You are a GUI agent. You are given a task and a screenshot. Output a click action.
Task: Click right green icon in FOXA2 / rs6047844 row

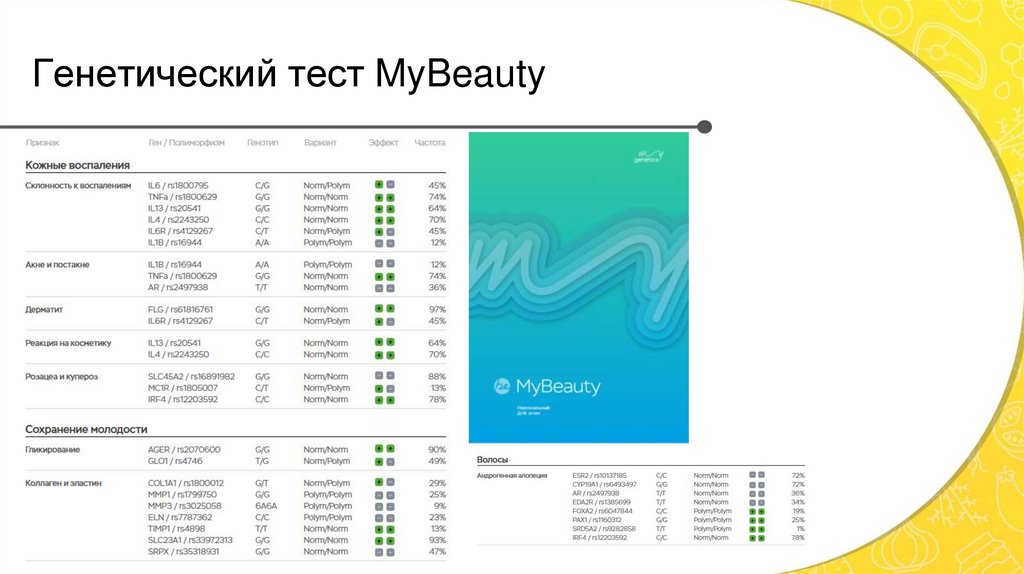point(761,511)
